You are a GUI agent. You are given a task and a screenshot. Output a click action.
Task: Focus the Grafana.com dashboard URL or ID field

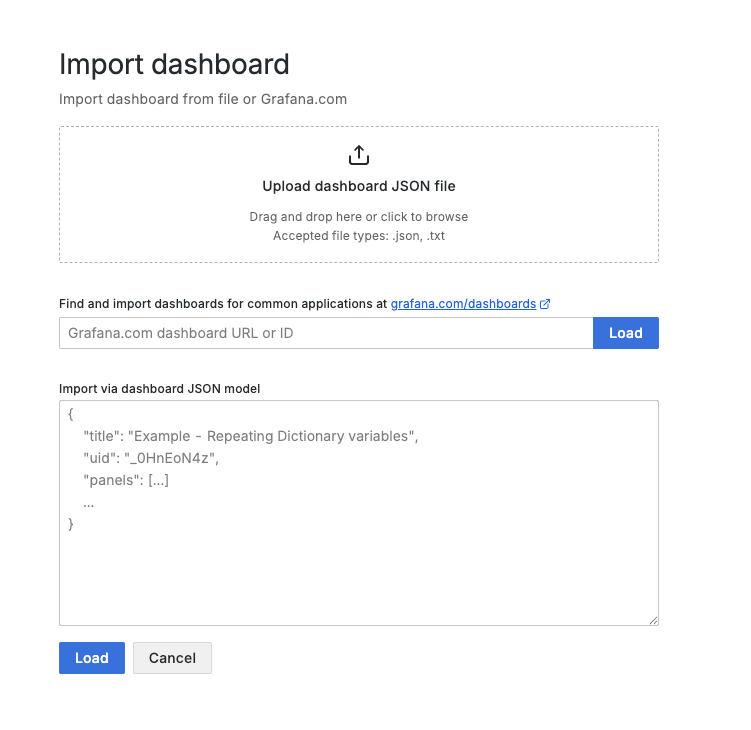click(x=326, y=333)
